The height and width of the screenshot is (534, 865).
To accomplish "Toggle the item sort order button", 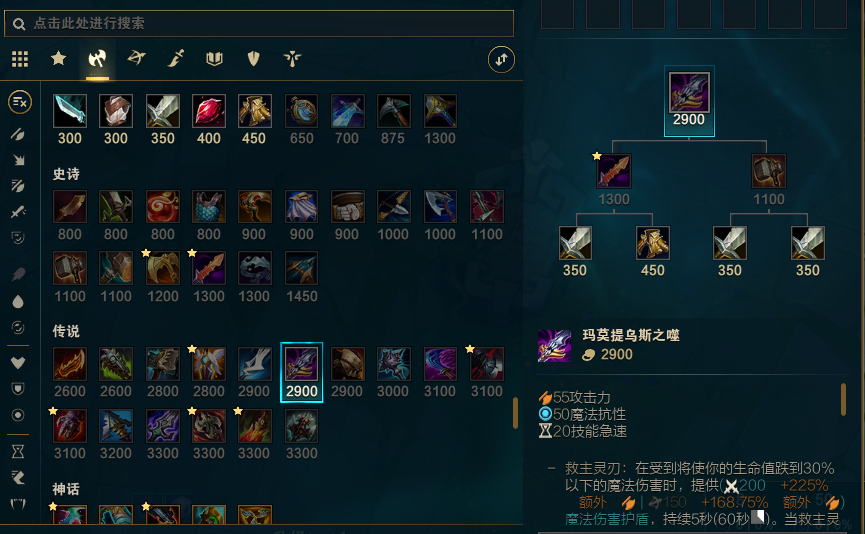I will click(501, 60).
